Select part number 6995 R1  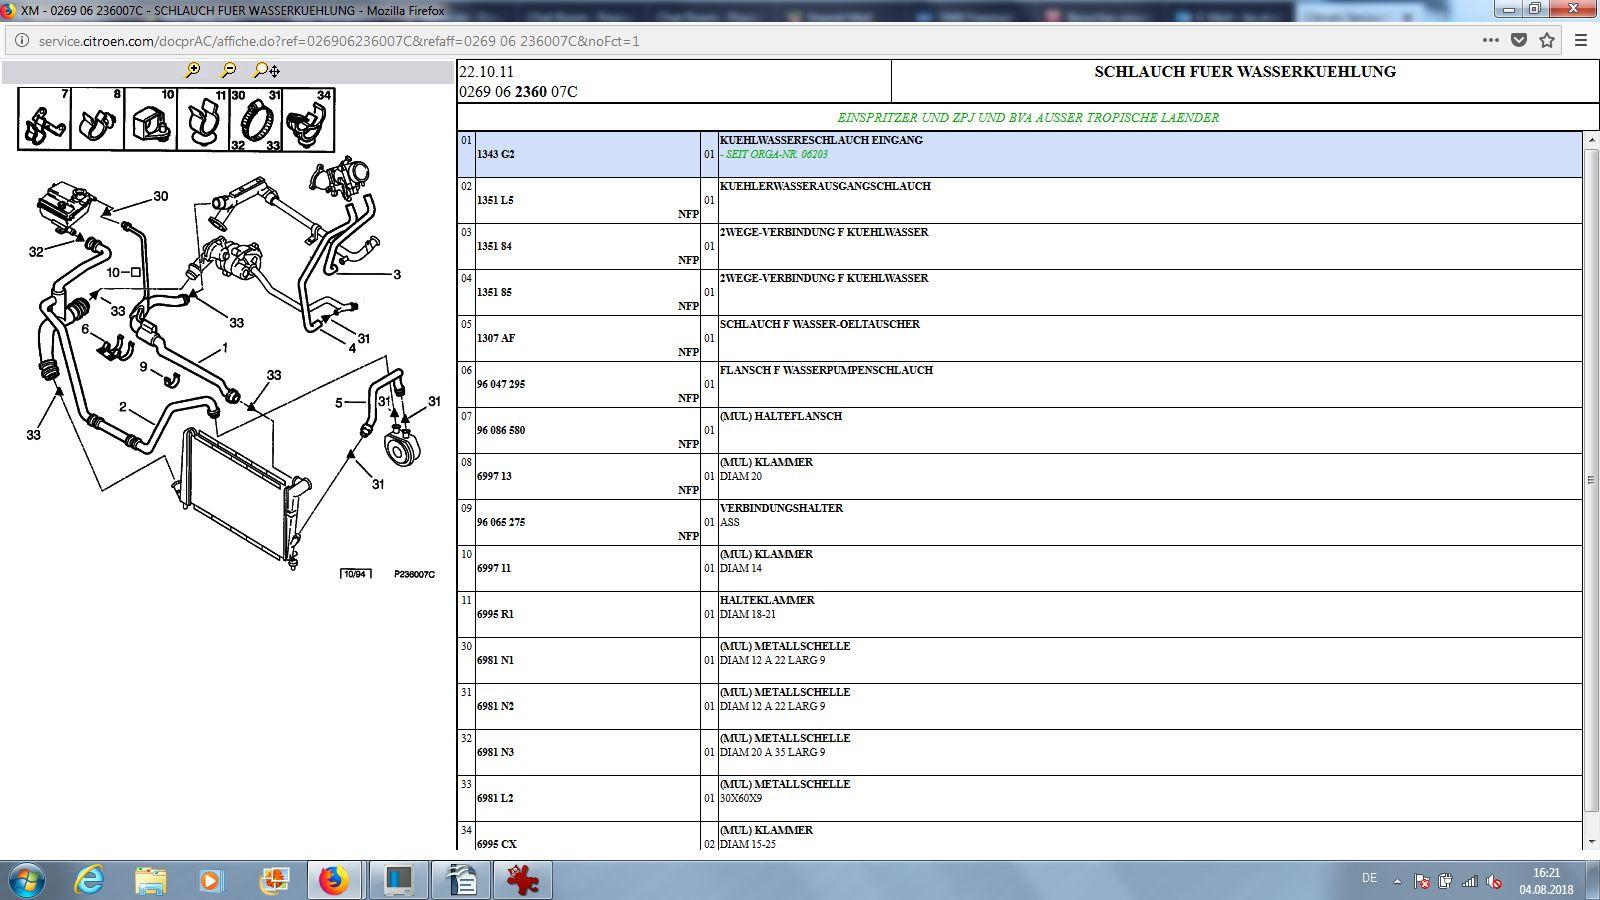coord(495,614)
